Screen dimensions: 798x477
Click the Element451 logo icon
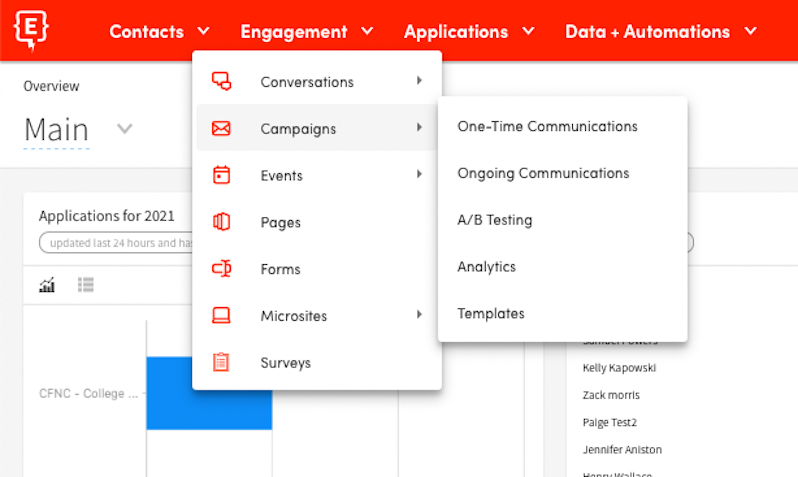[x=33, y=31]
